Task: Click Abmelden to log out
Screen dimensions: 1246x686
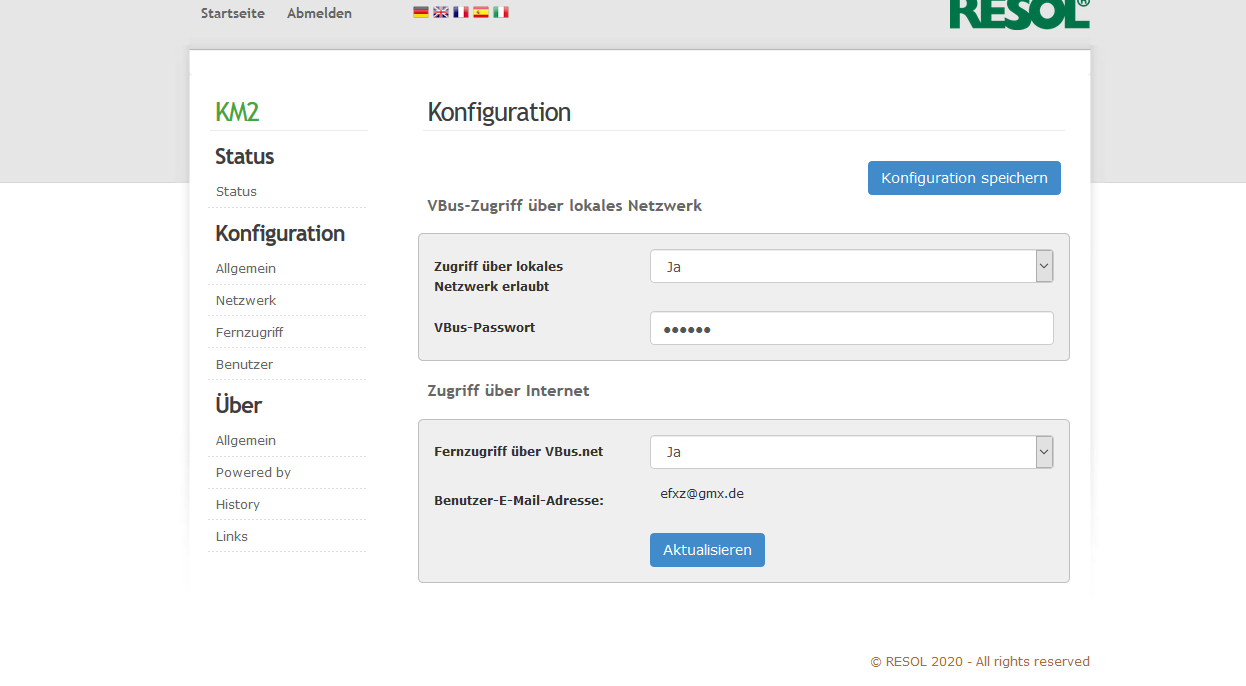Action: pyautogui.click(x=319, y=14)
